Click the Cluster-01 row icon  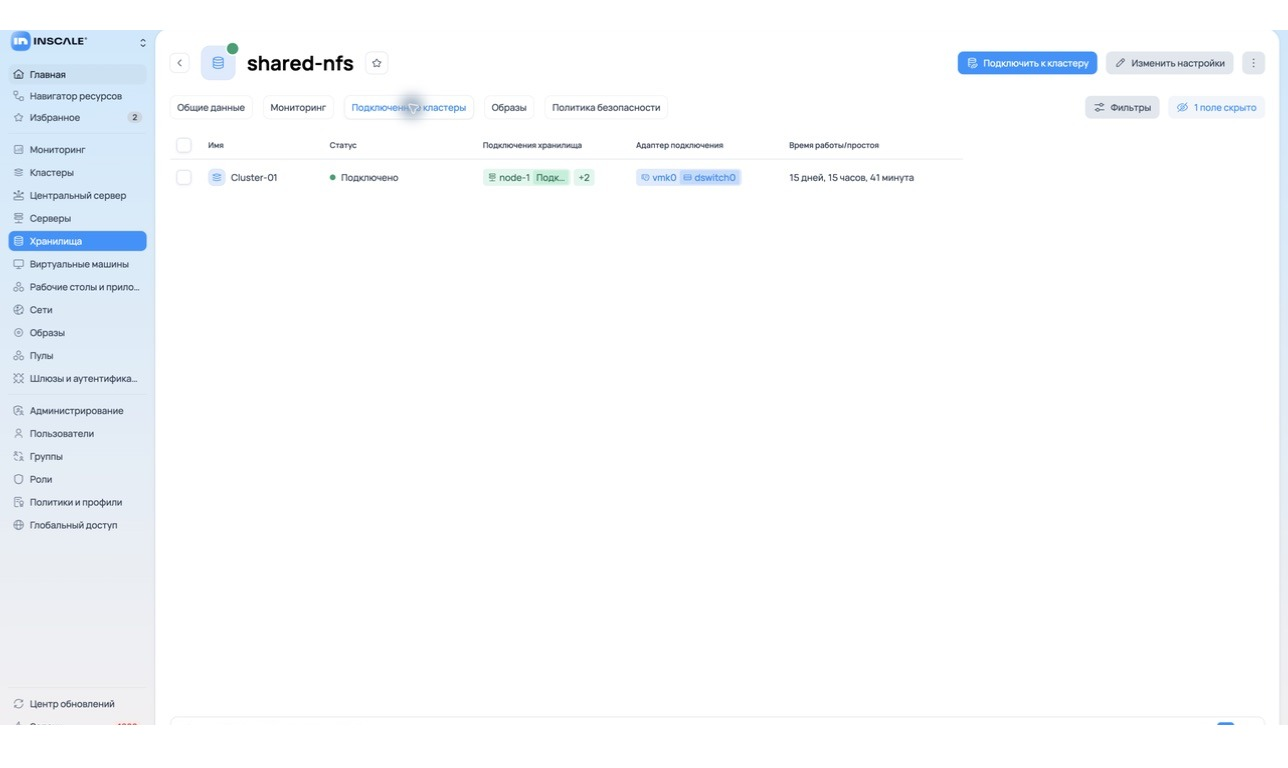coord(217,177)
